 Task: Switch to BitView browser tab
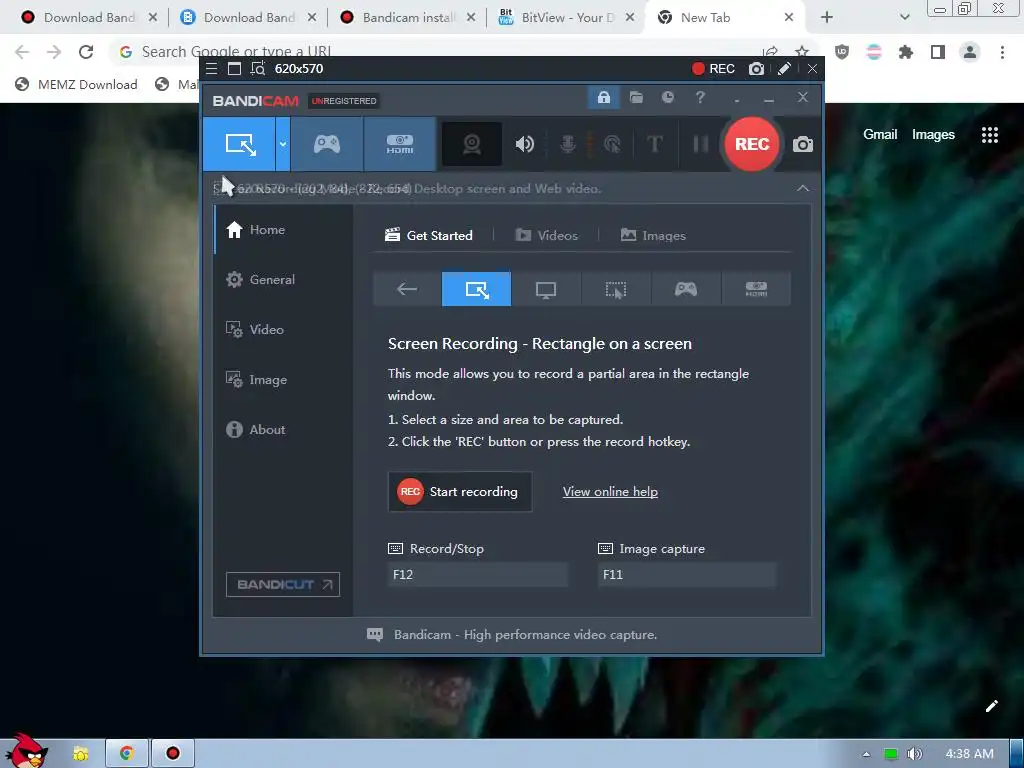coord(566,18)
